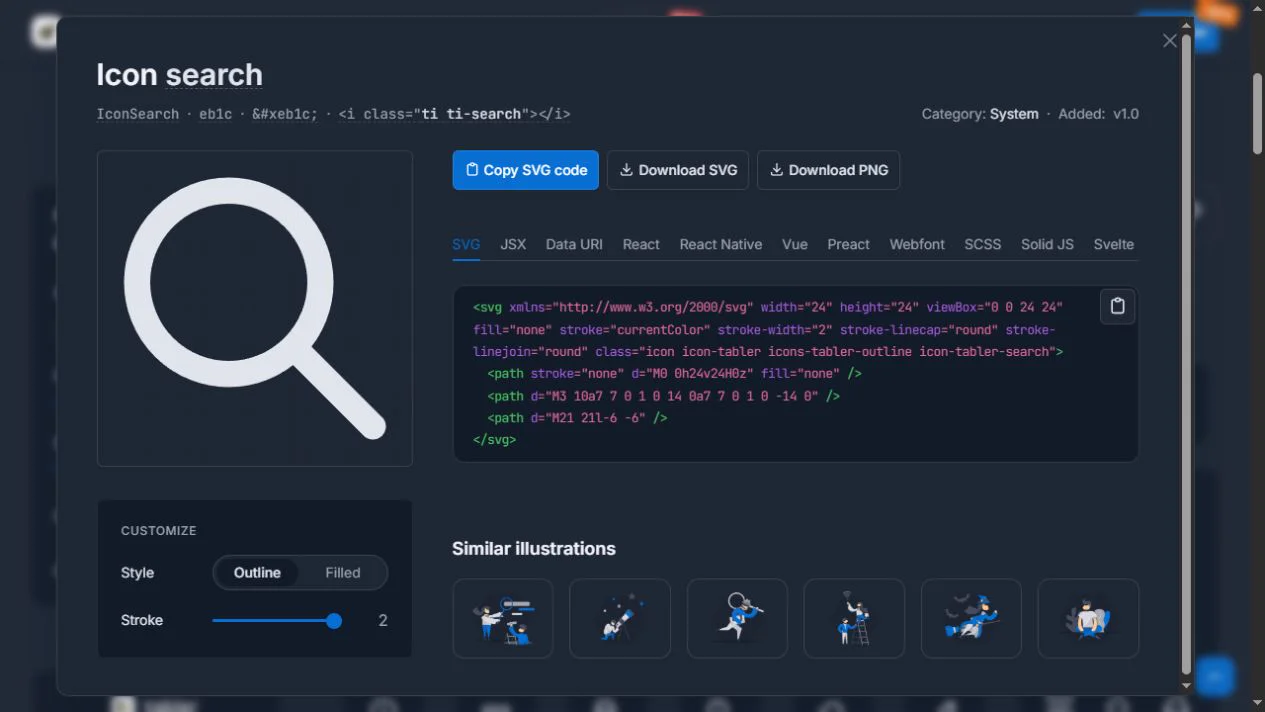Set style to Filled

[343, 573]
